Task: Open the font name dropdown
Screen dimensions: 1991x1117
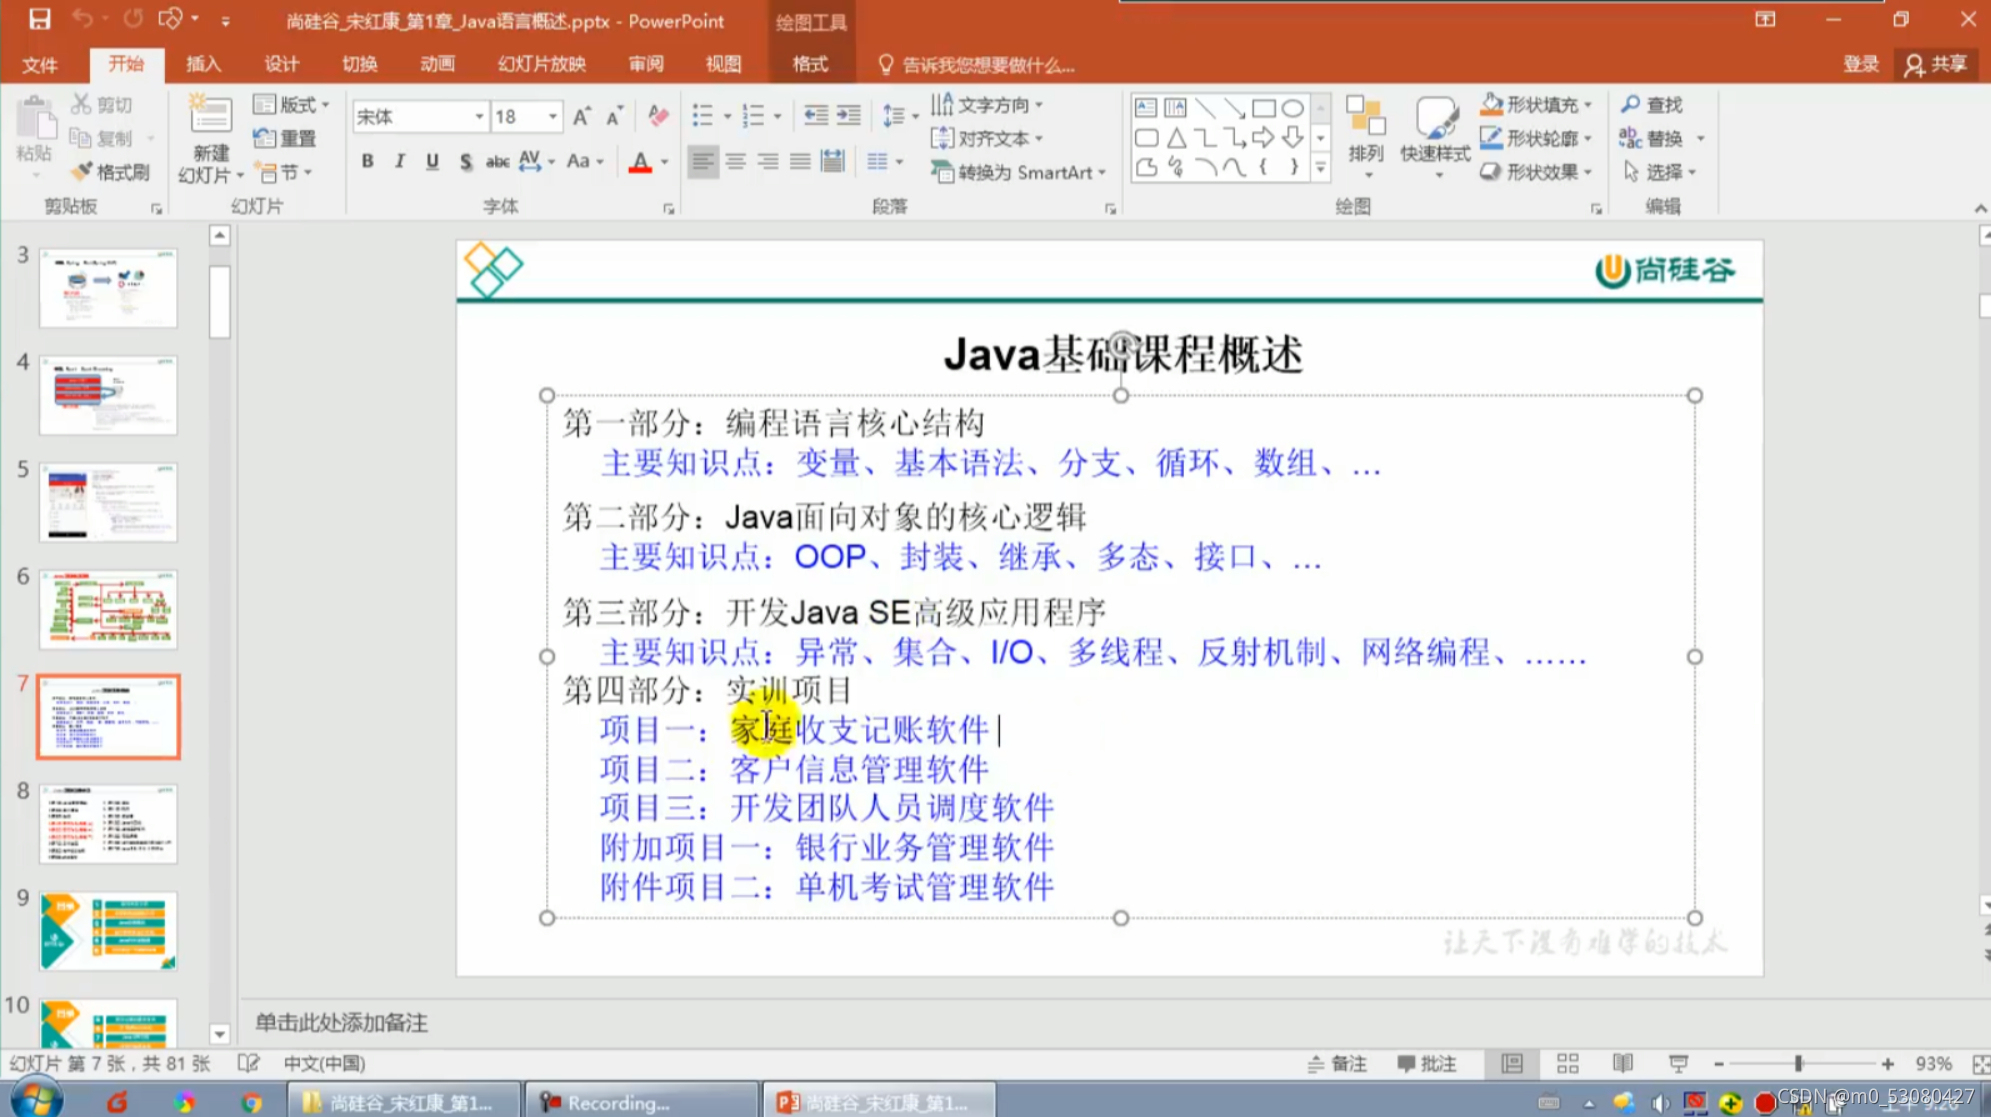Action: point(479,116)
